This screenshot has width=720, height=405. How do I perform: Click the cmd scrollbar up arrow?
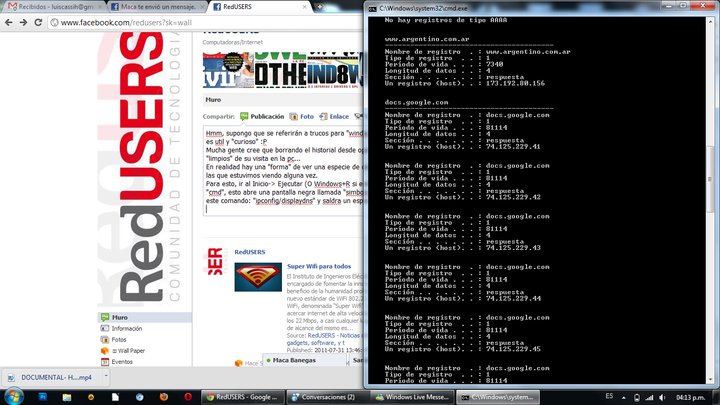(710, 21)
